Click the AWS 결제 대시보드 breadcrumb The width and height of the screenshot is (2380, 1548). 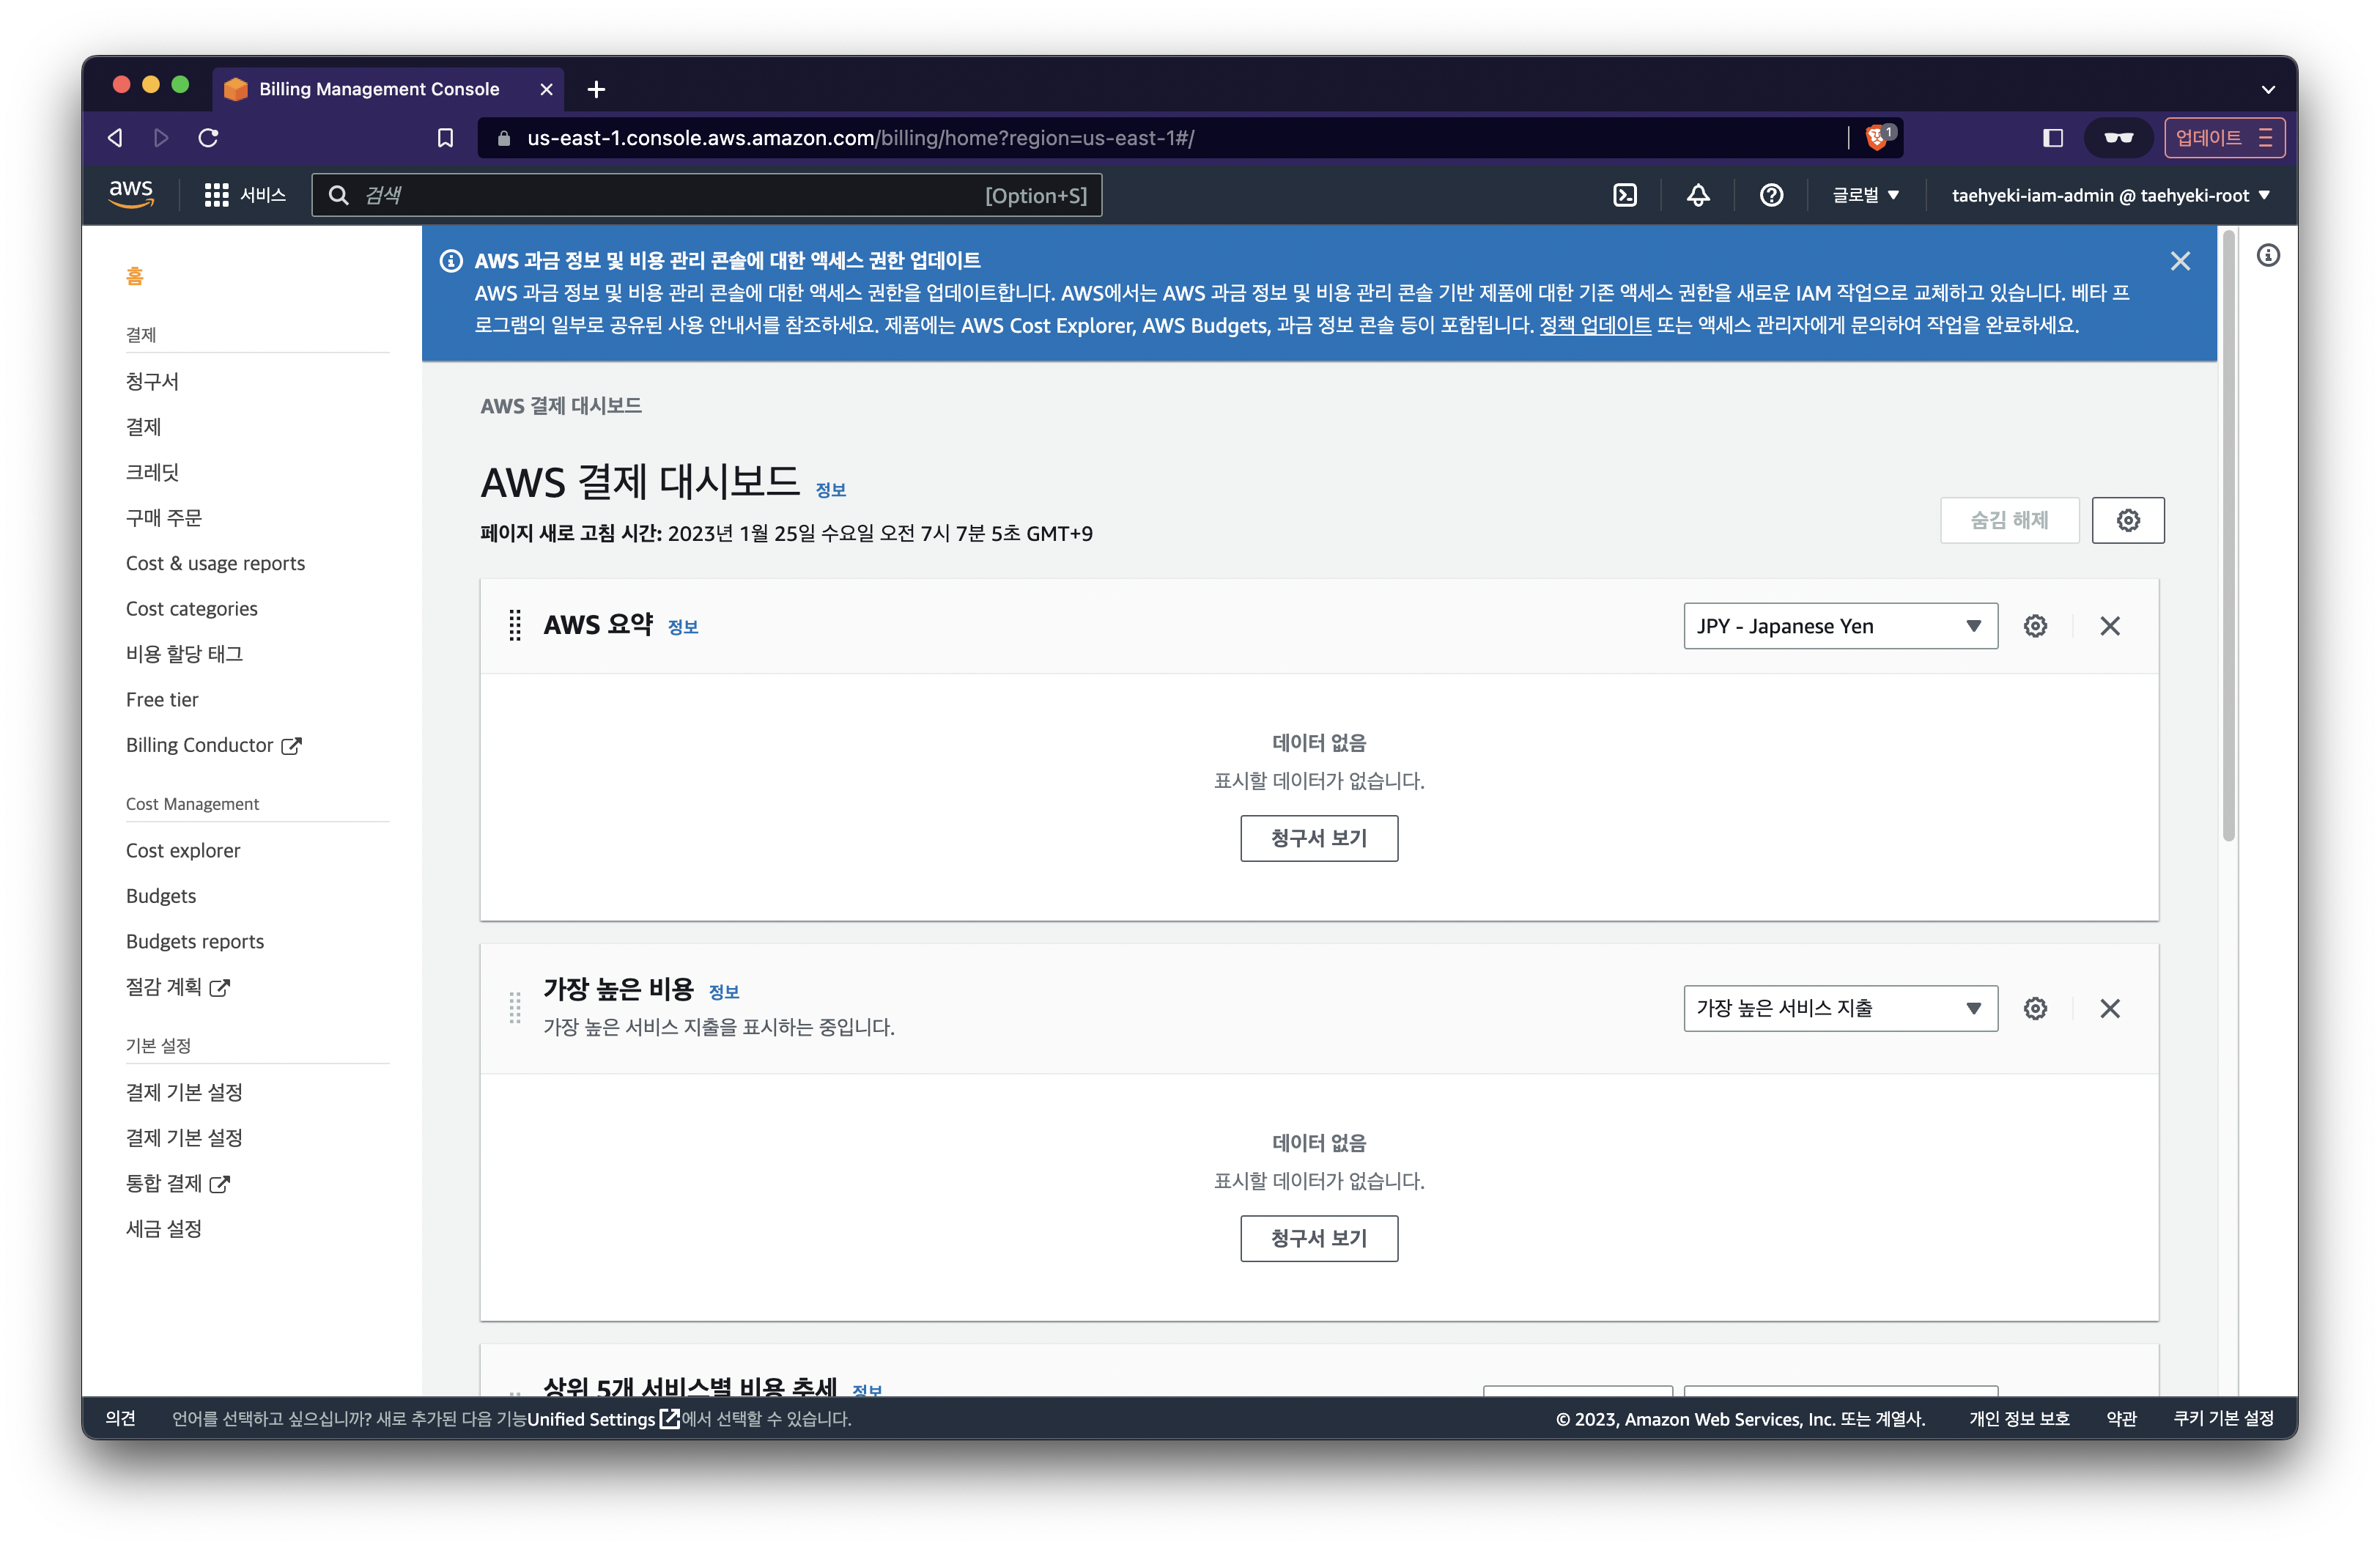click(561, 406)
